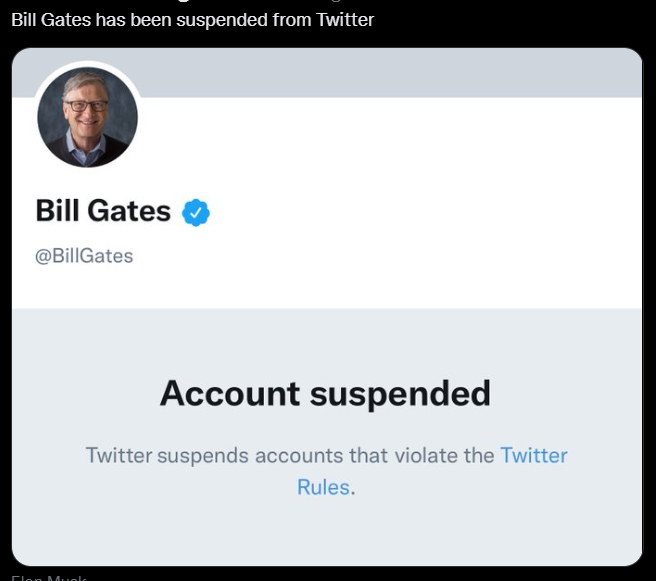This screenshot has width=656, height=581.
Task: Click the word Account in bold heading
Action: [230, 393]
